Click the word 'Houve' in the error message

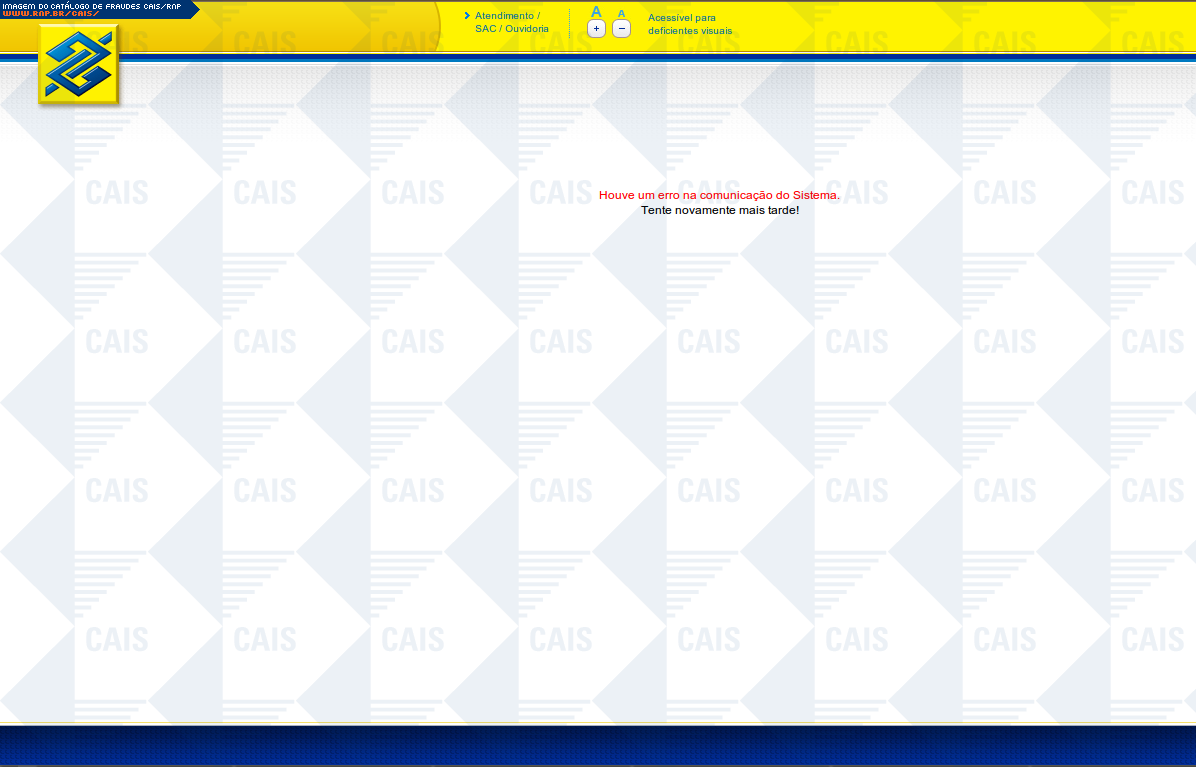[616, 195]
